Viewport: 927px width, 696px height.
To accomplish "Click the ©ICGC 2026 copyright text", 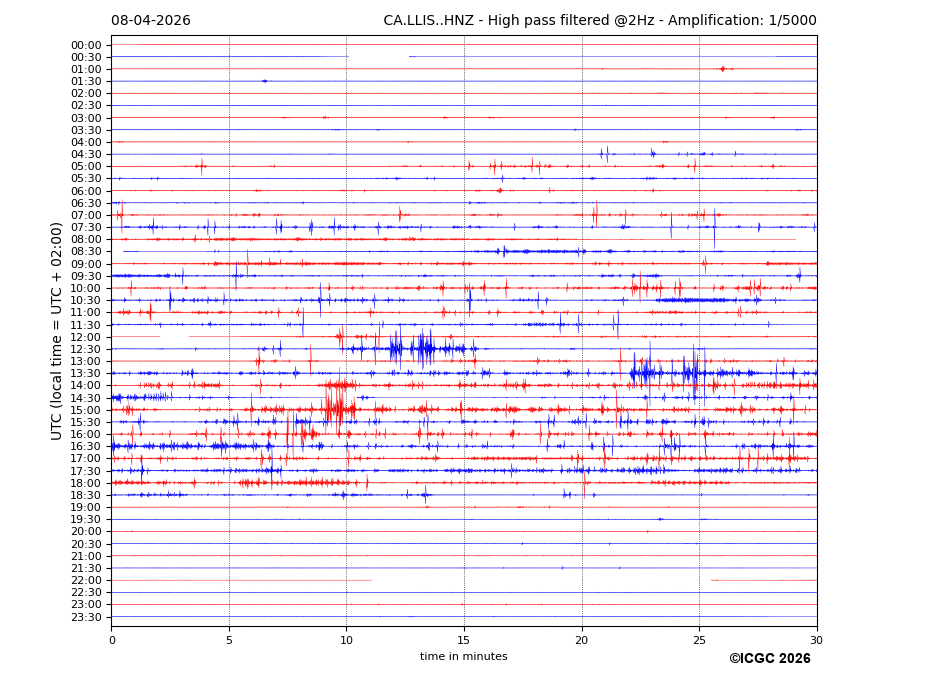I will click(x=769, y=659).
